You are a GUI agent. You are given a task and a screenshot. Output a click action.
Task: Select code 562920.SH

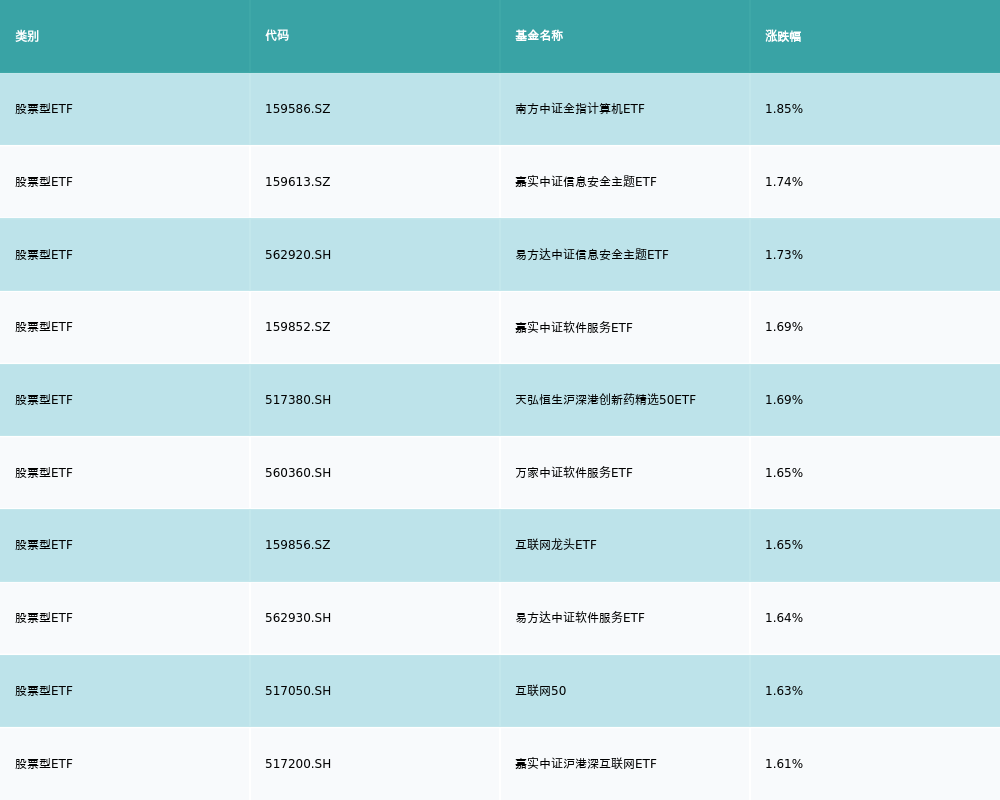298,255
